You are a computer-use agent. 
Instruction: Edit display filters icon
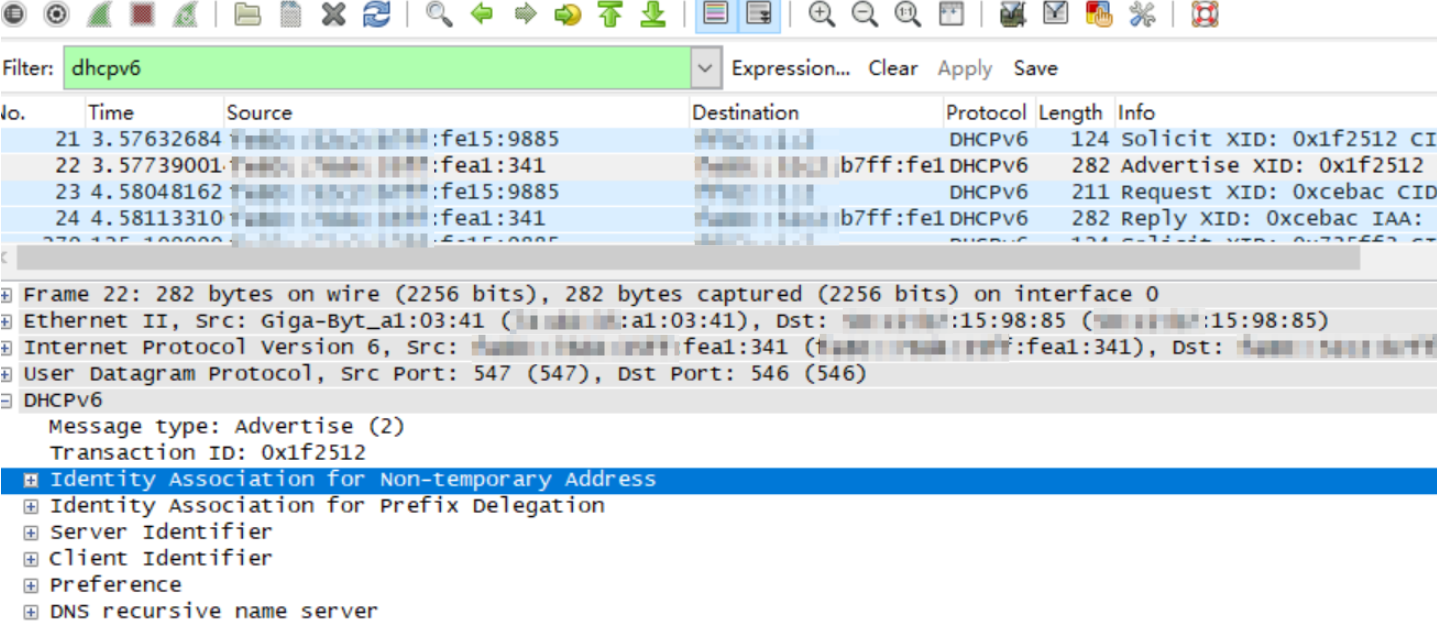coord(1055,14)
